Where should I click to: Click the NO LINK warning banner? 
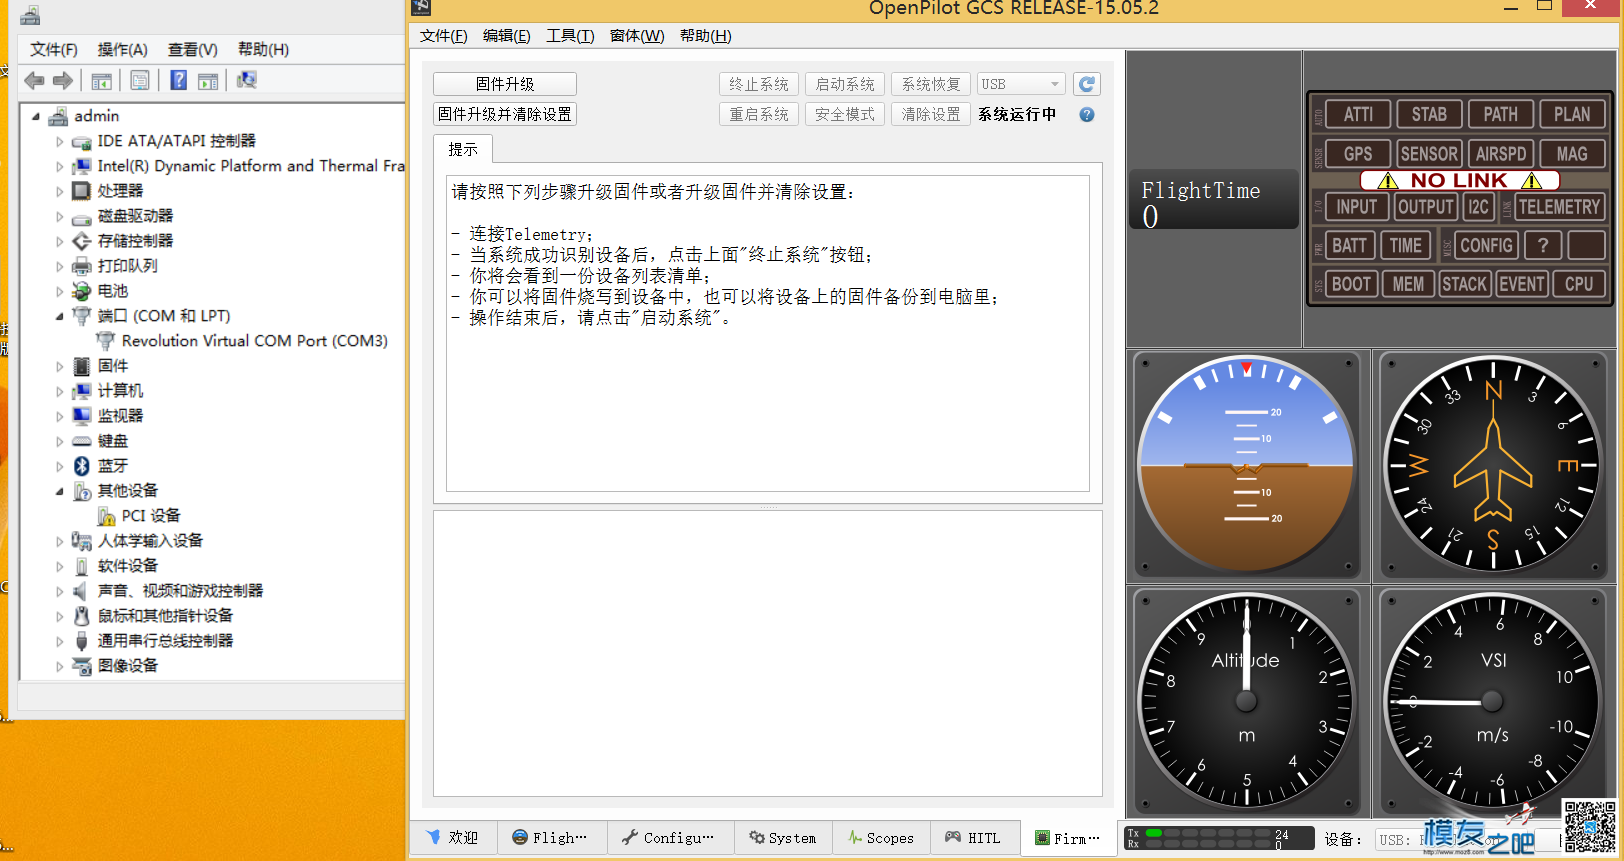click(1459, 180)
